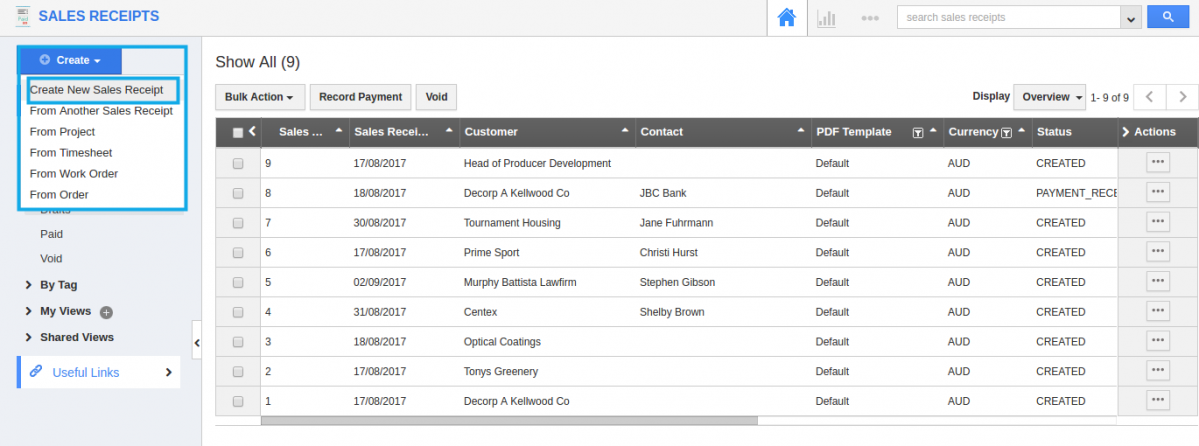Click the Home icon in top bar
1199x446 pixels.
click(x=786, y=18)
